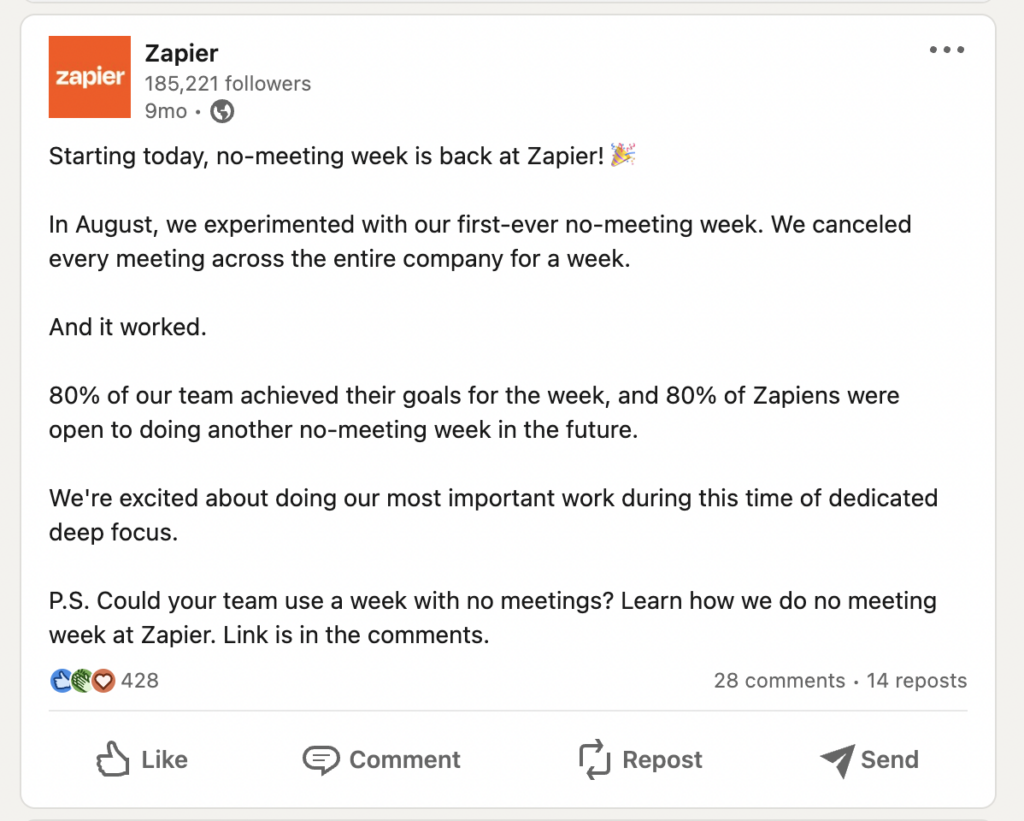The height and width of the screenshot is (821, 1024).
Task: Click the green celebrate reaction icon
Action: [x=81, y=681]
